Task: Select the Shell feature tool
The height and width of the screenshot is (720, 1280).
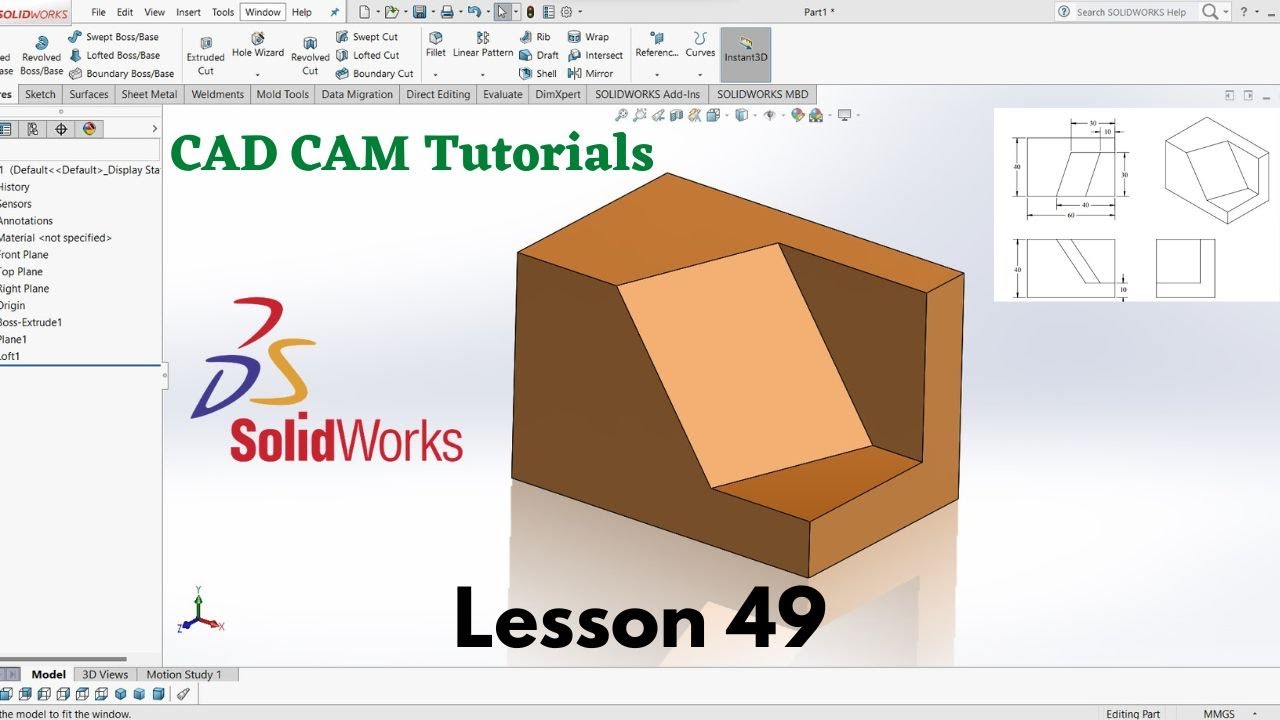Action: (x=538, y=73)
